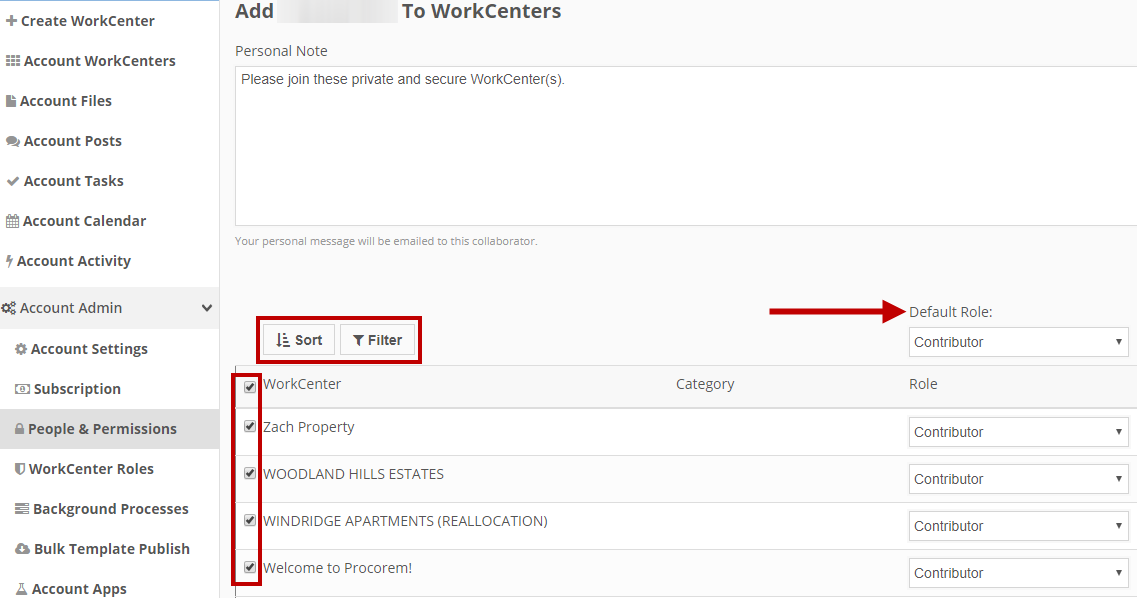Select People & Permissions in the sidebar

tap(109, 429)
